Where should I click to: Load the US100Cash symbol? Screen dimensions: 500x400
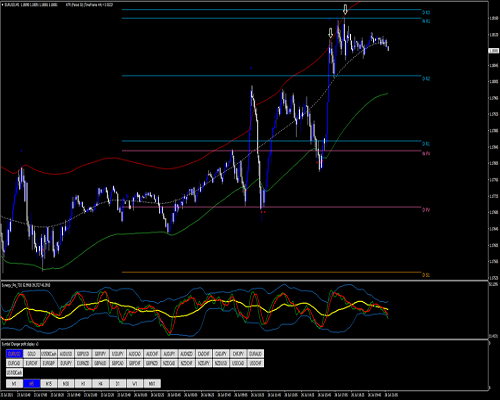[x=14, y=373]
